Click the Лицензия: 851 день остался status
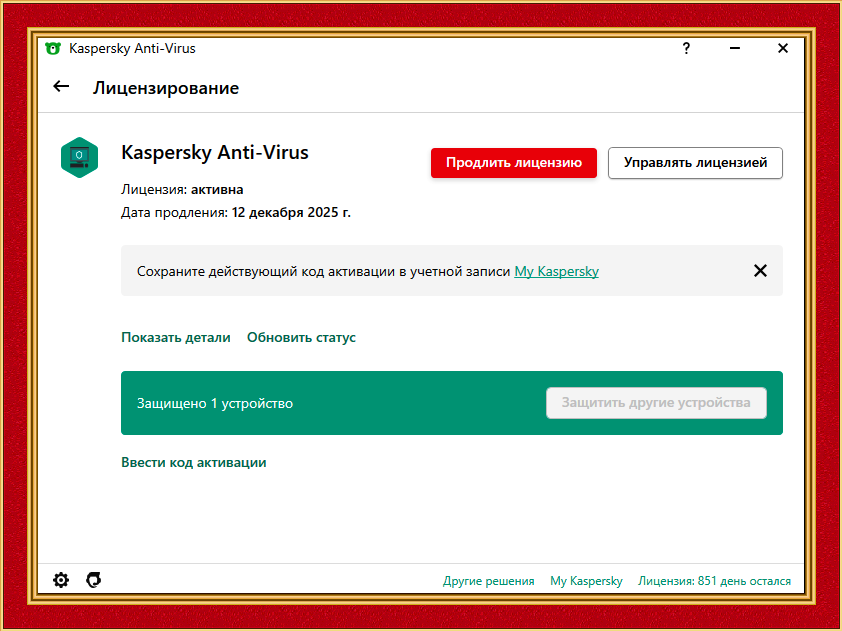 coord(714,581)
